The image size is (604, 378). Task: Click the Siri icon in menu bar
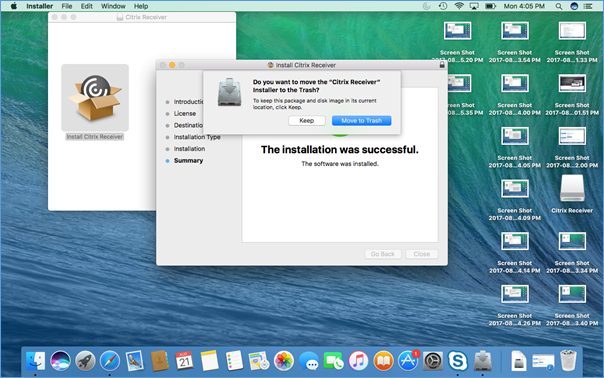point(574,6)
